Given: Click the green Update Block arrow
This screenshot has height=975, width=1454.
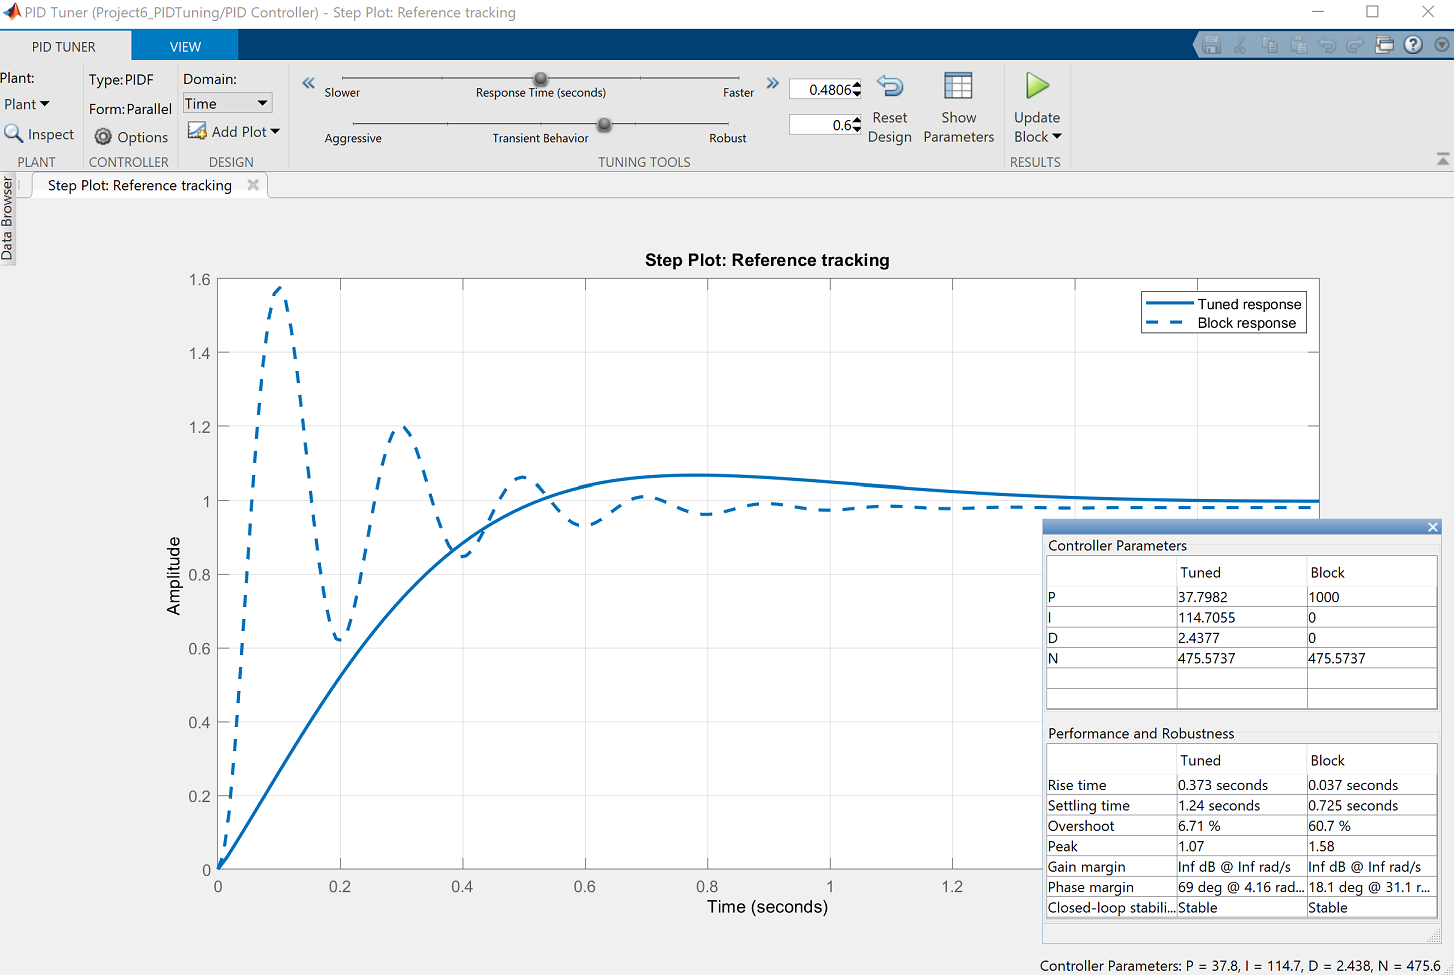Looking at the screenshot, I should tap(1037, 87).
